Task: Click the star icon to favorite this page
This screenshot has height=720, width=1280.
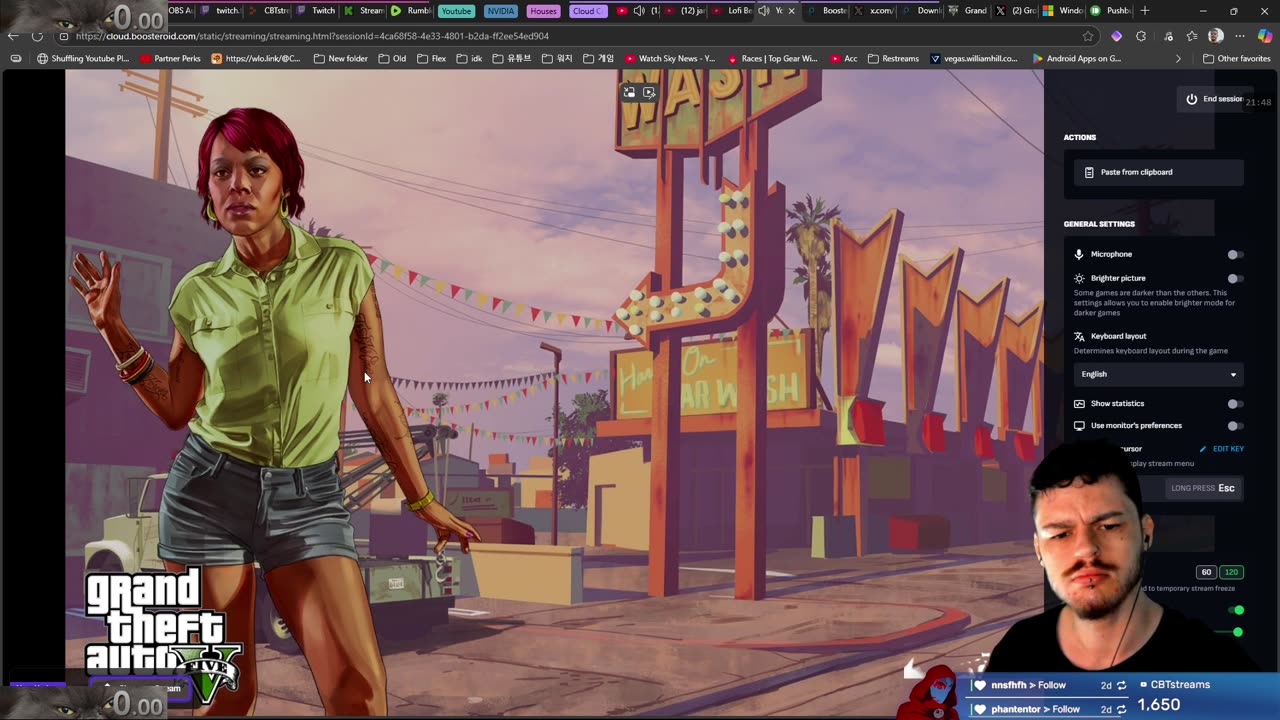Action: (1088, 36)
